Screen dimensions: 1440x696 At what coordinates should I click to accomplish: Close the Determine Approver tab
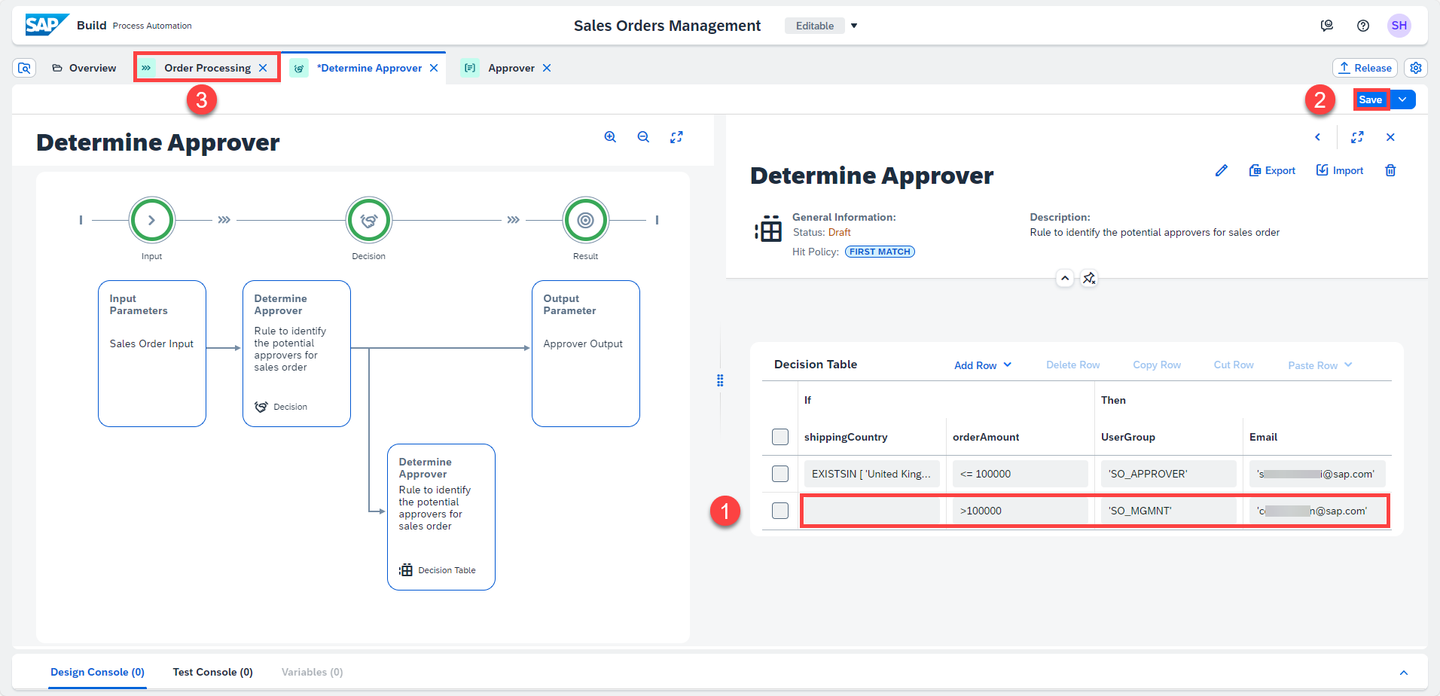pos(434,68)
